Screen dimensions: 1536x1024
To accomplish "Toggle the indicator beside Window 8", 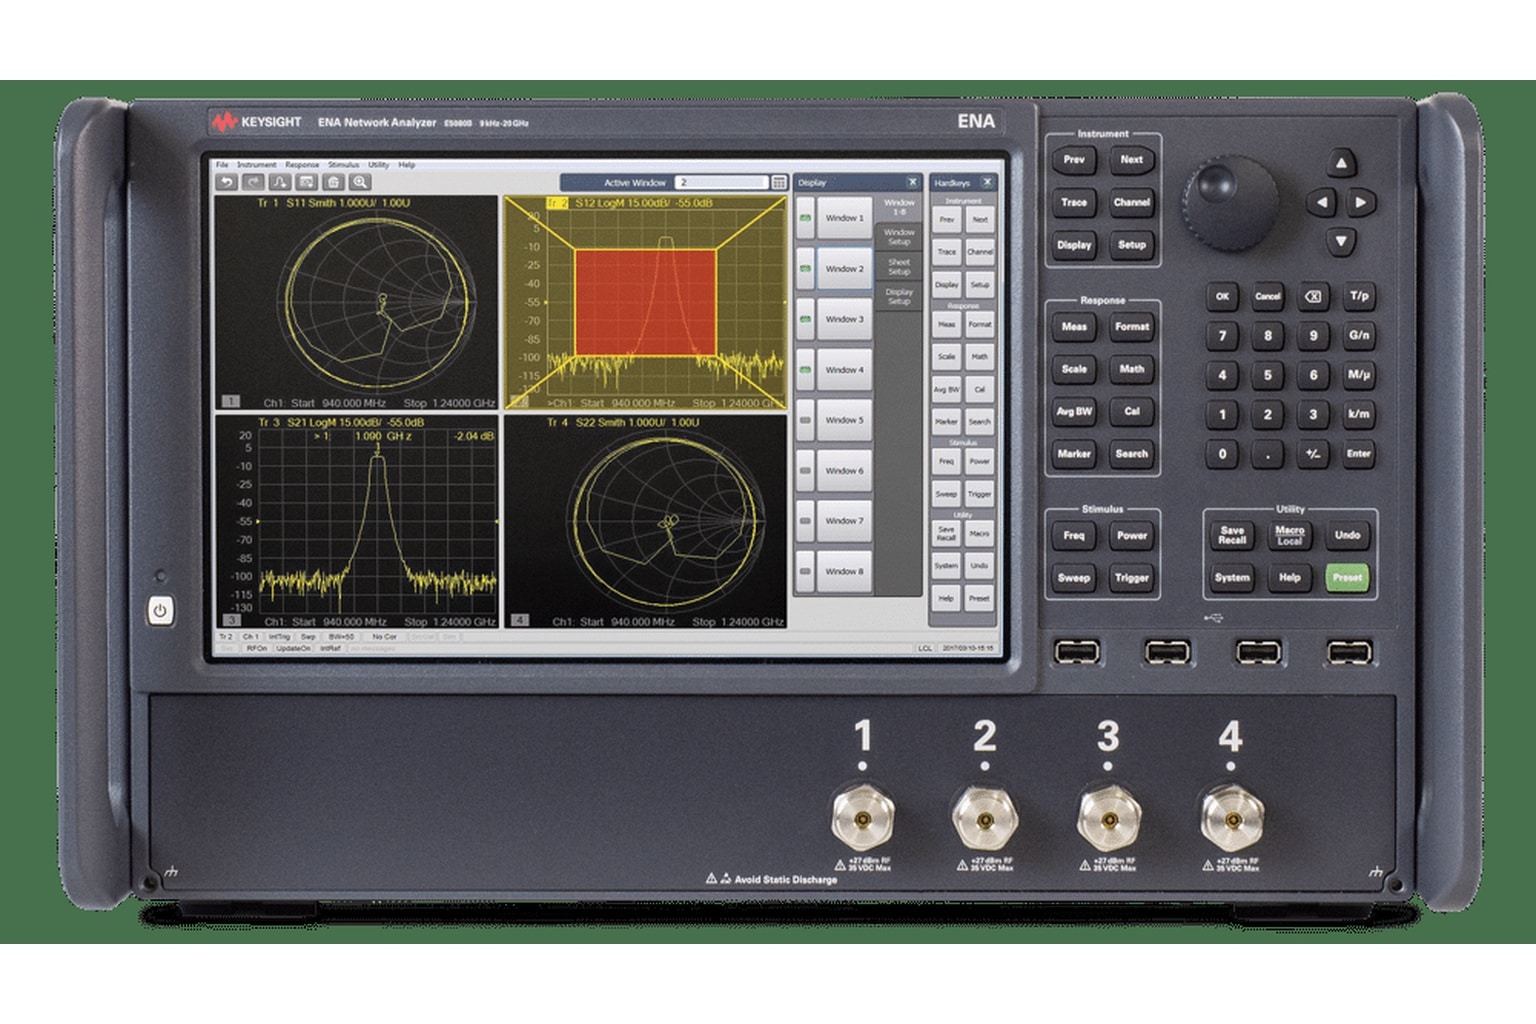I will pos(805,571).
